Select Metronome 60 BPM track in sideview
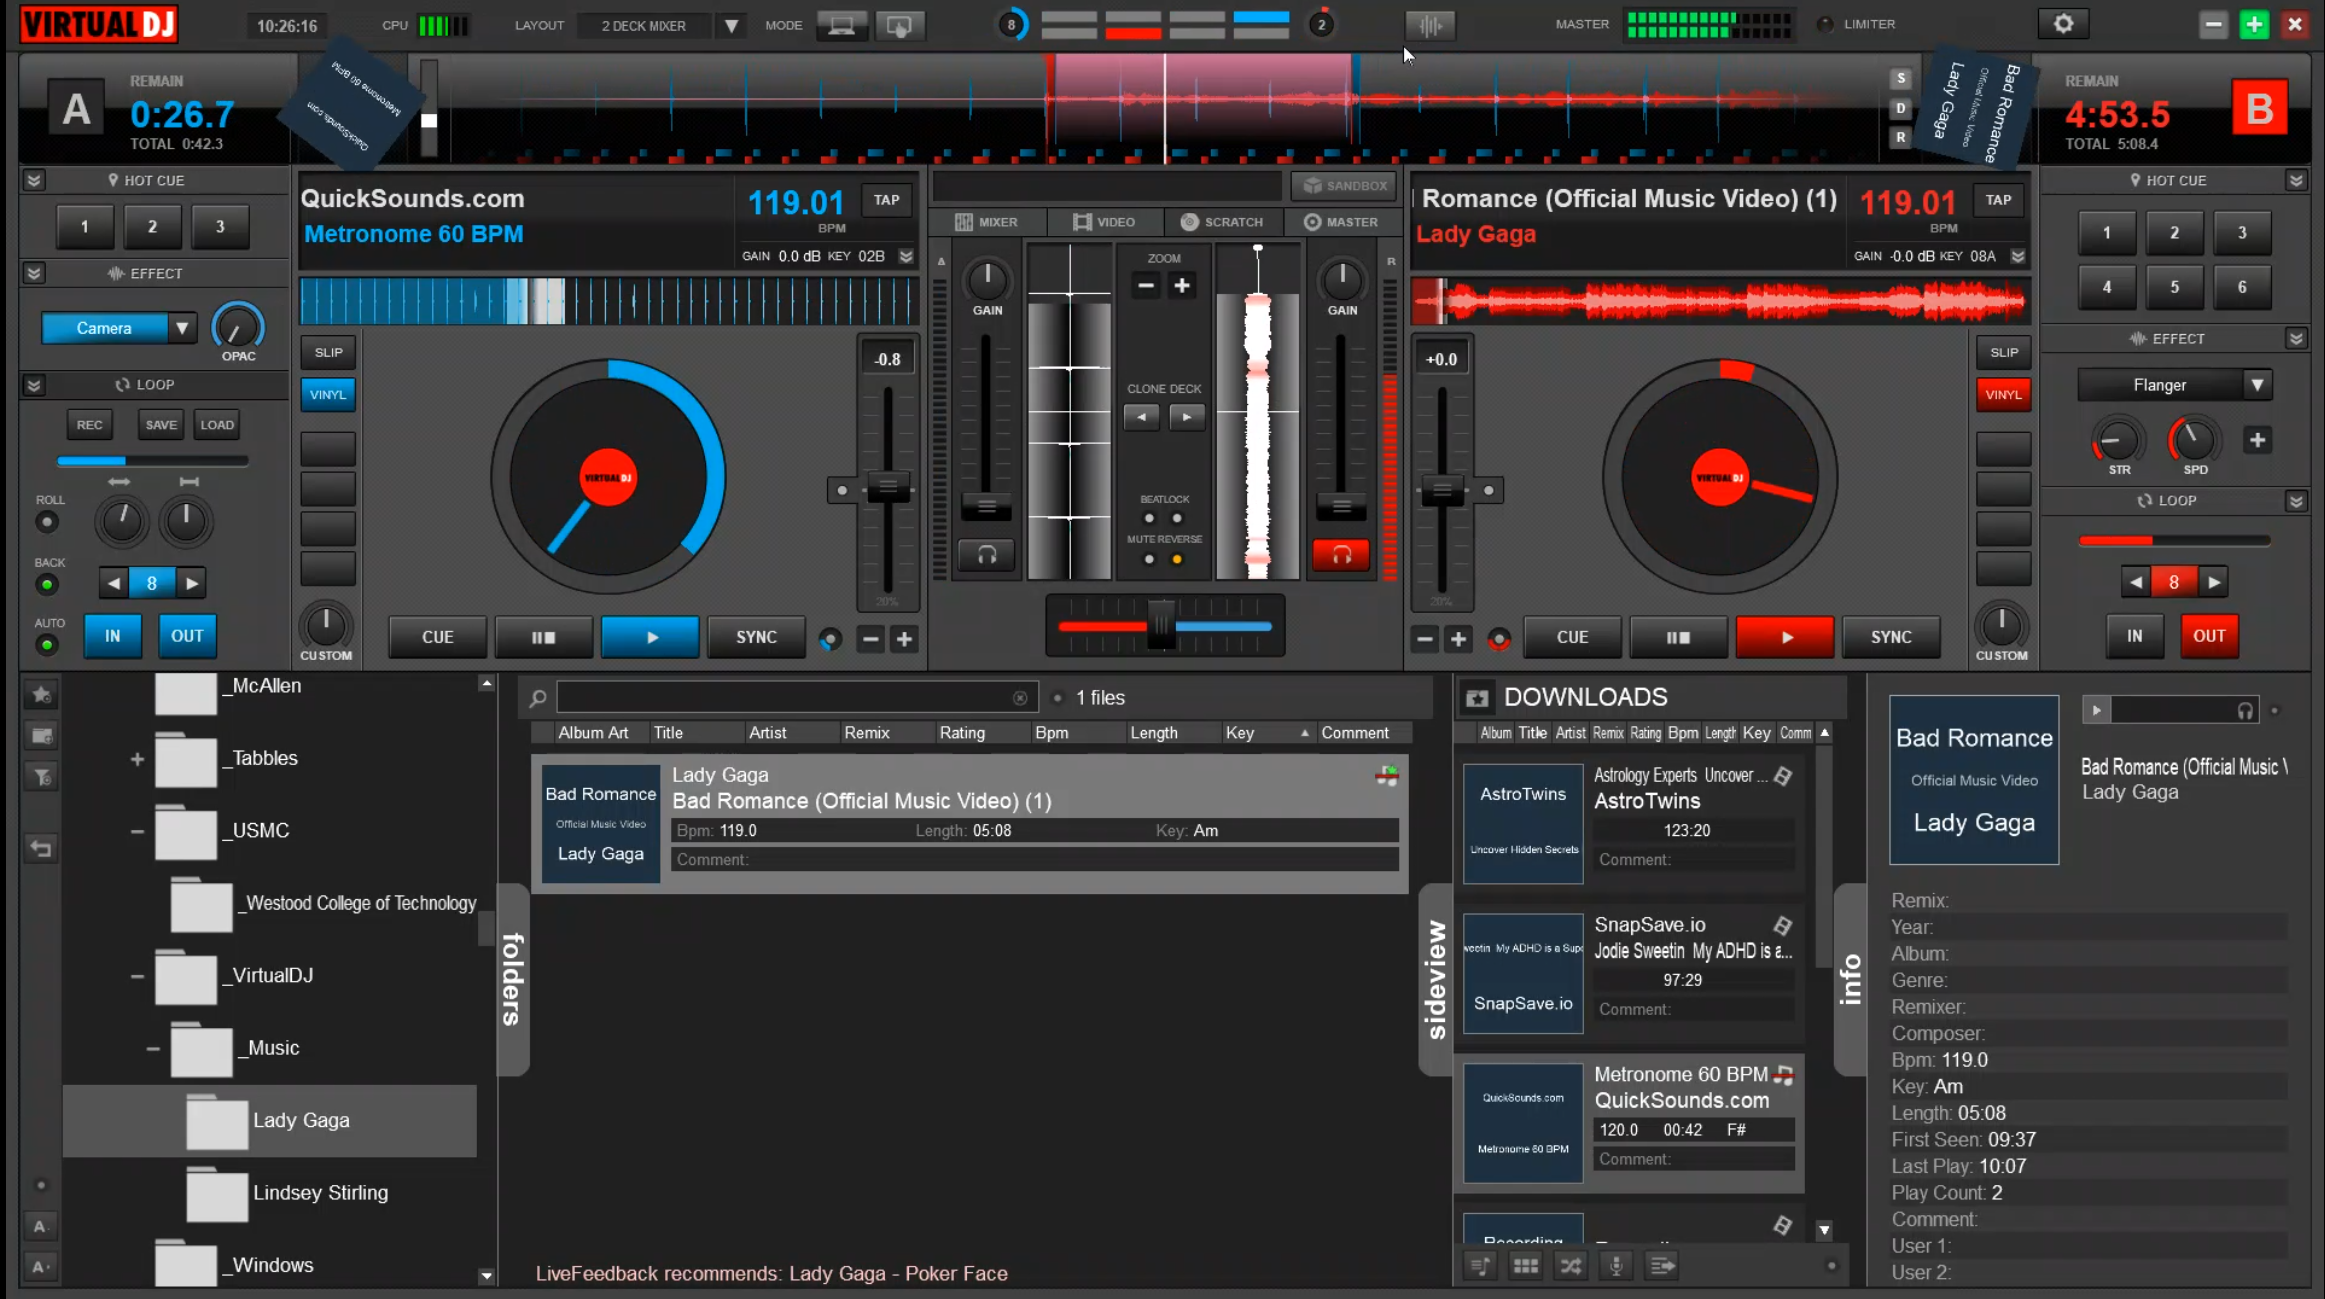 (x=1629, y=1123)
